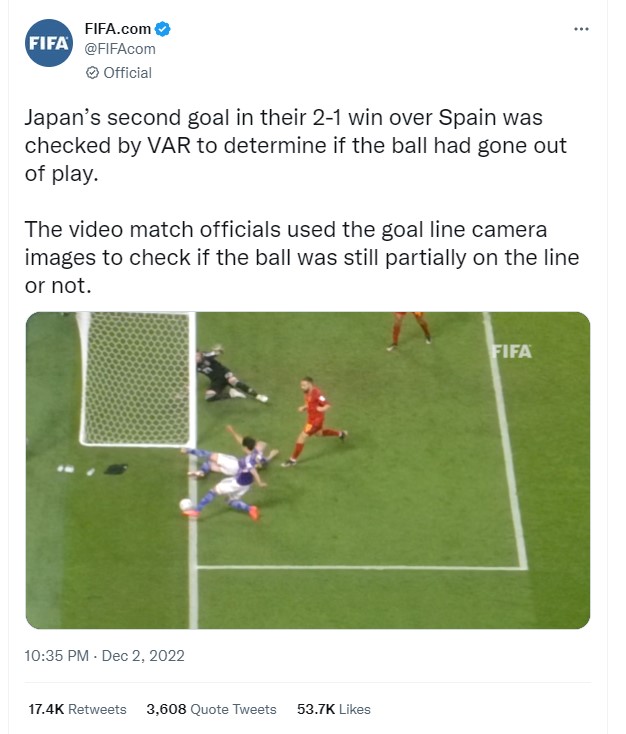
Task: Click the blue verified badge icon
Action: pos(162,29)
